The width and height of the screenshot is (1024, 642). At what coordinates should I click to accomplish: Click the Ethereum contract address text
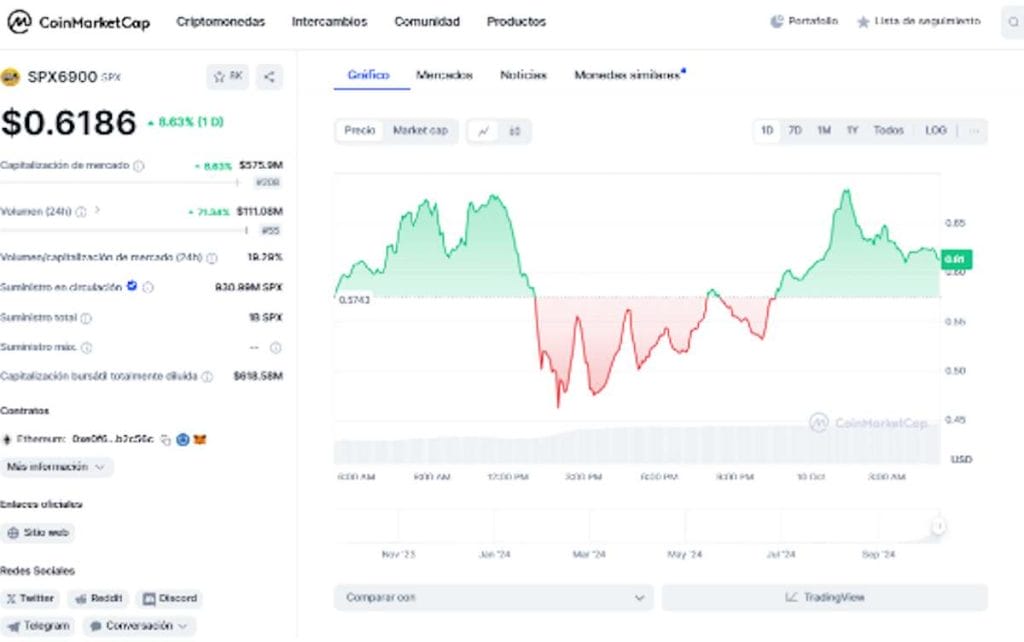coord(112,439)
